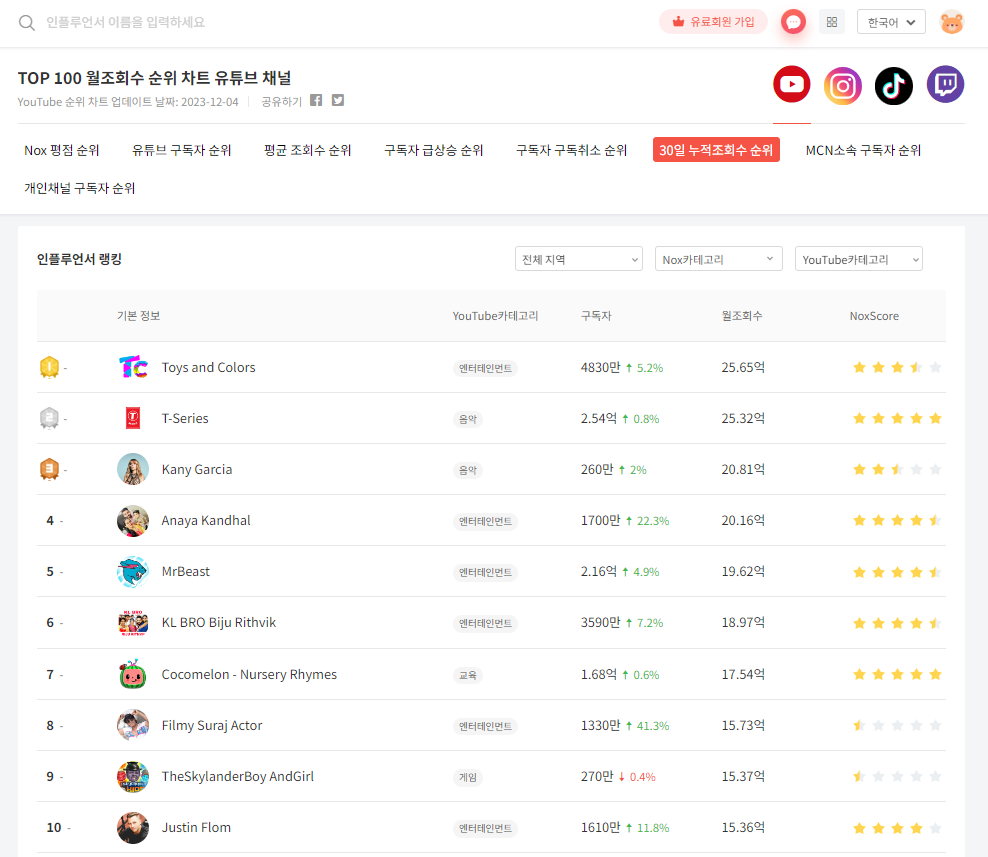
Task: Share the chart via Facebook icon
Action: [x=316, y=100]
